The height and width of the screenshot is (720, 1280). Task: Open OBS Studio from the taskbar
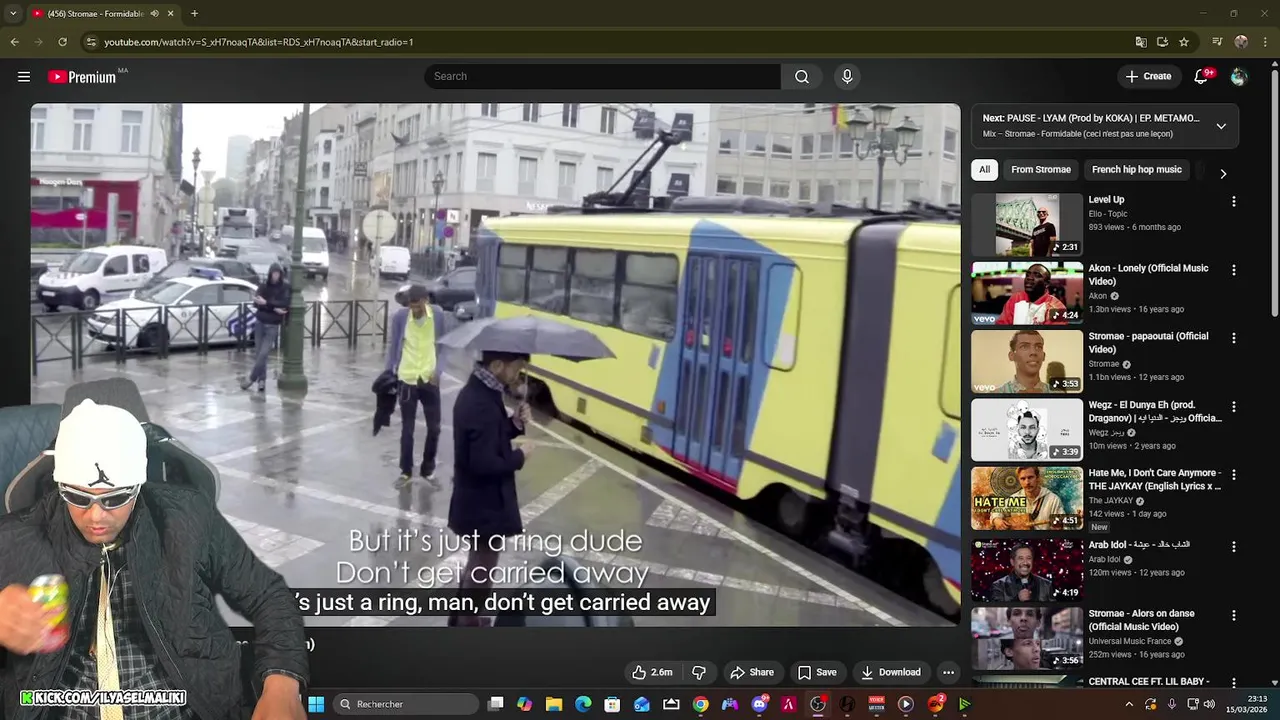[x=818, y=705]
